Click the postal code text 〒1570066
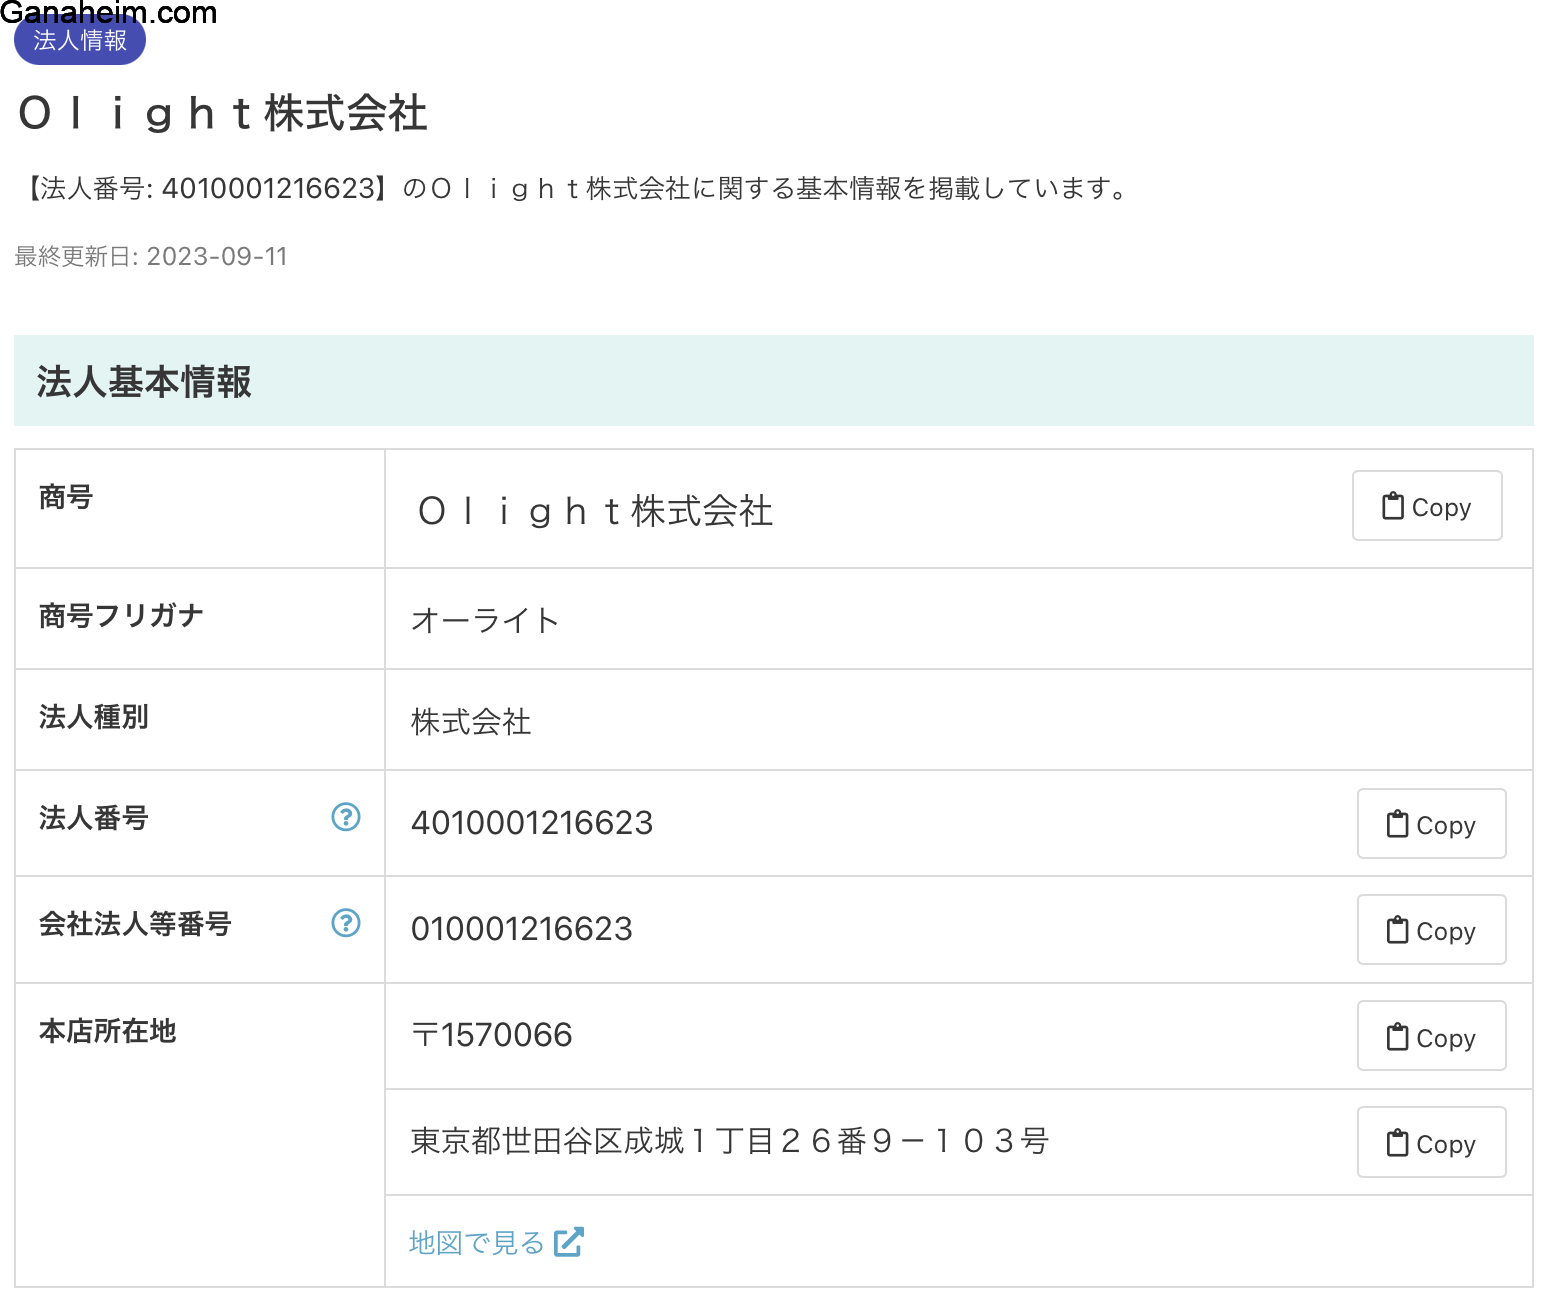The width and height of the screenshot is (1550, 1300). pyautogui.click(x=492, y=1035)
